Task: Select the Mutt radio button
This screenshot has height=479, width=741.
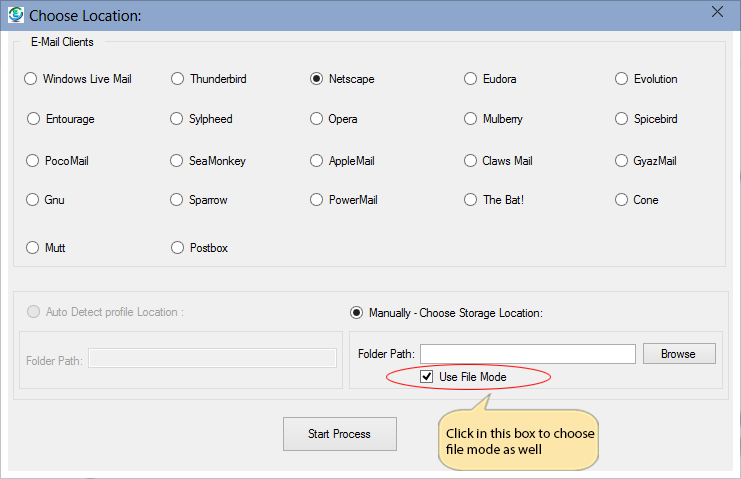Action: [x=34, y=248]
